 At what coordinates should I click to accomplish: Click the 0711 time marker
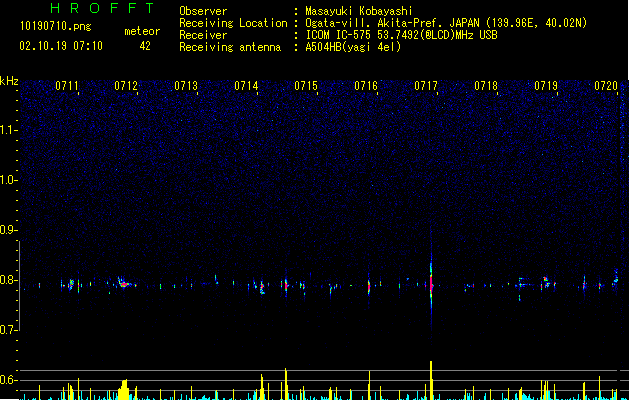tap(67, 86)
